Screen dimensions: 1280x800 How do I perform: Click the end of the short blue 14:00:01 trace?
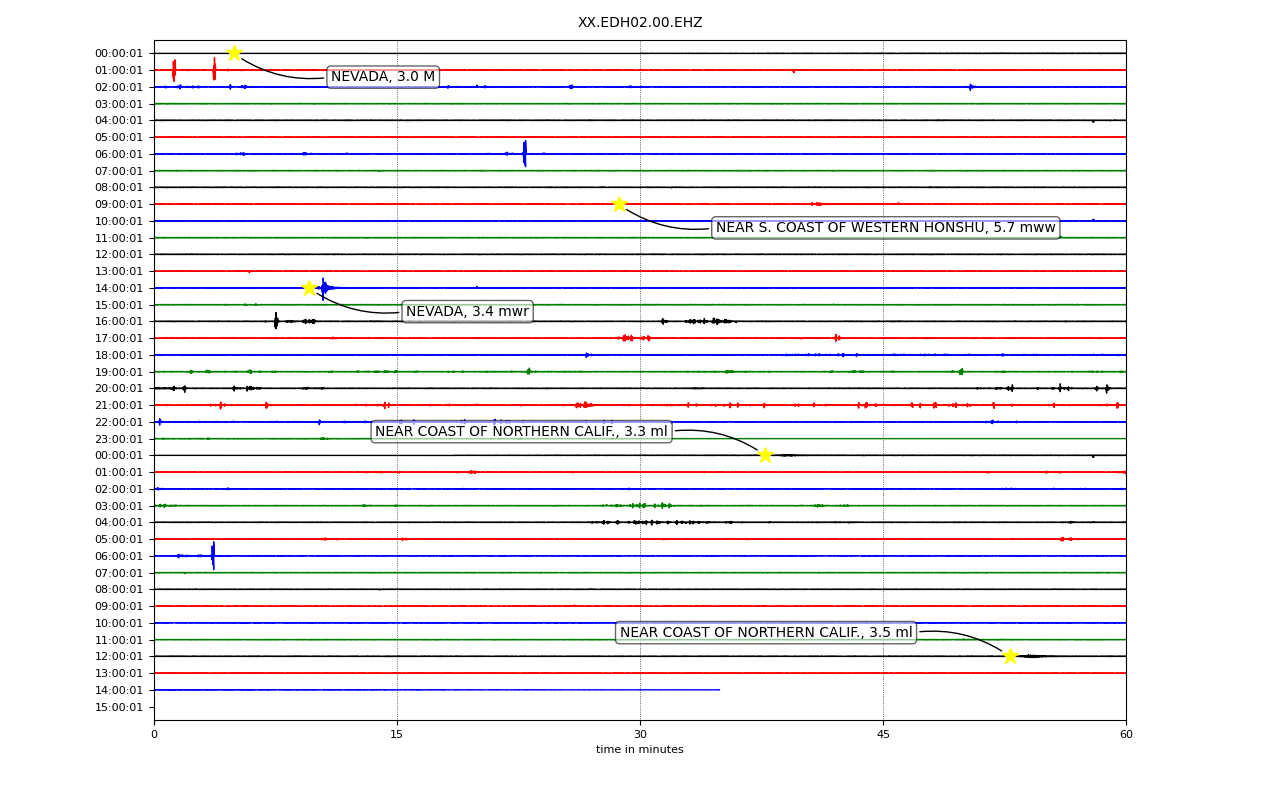[x=719, y=690]
